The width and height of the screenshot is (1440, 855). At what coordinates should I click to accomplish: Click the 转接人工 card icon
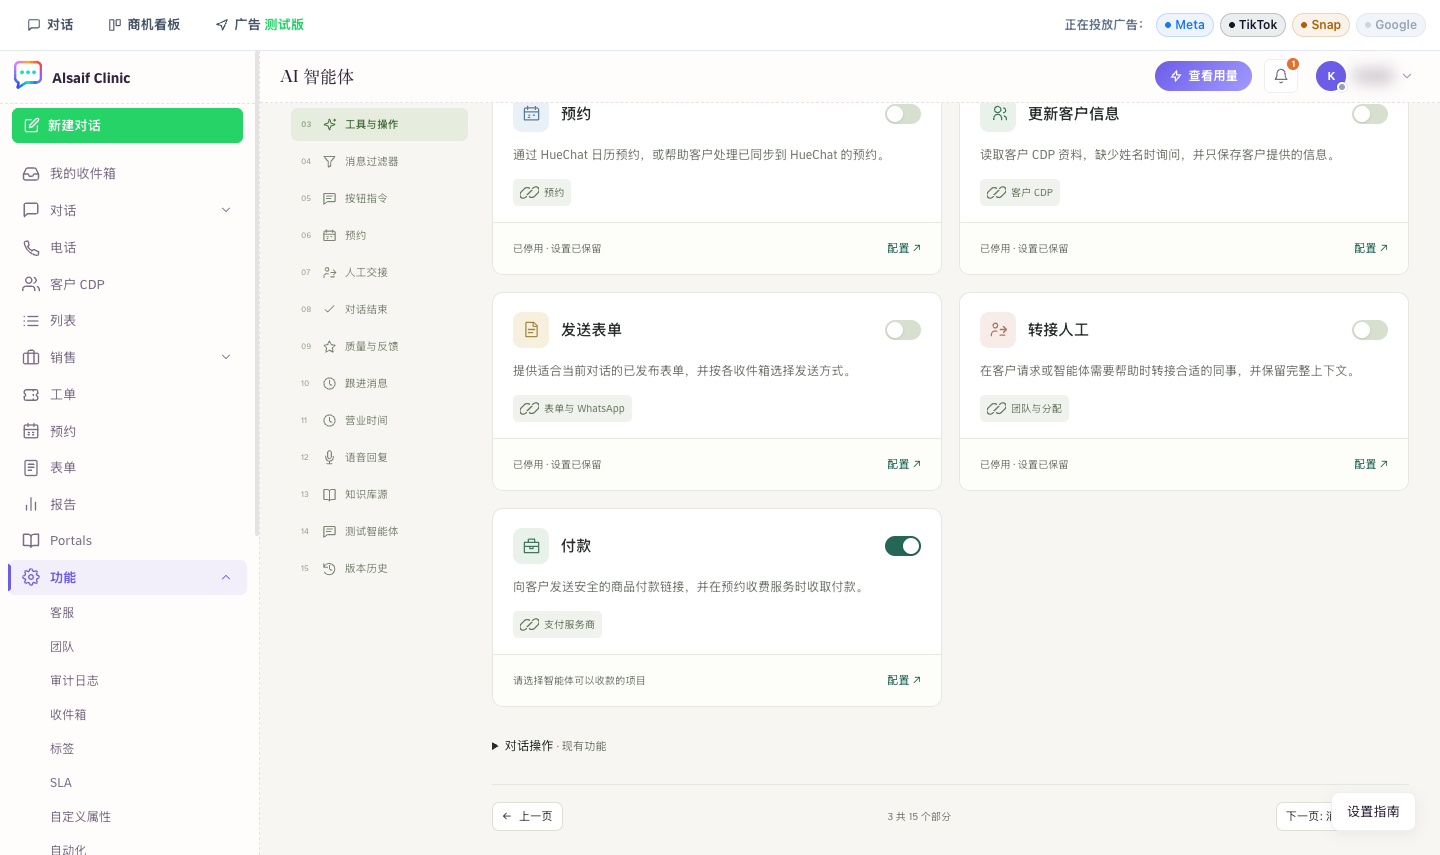[x=998, y=330]
